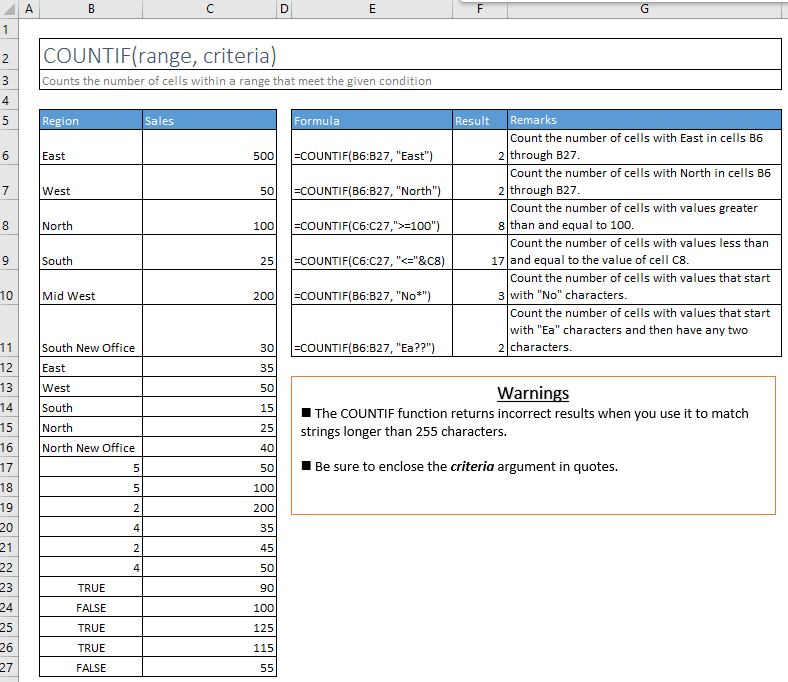Viewport: 788px width, 682px height.
Task: Select the Formula header cell
Action: coord(372,120)
